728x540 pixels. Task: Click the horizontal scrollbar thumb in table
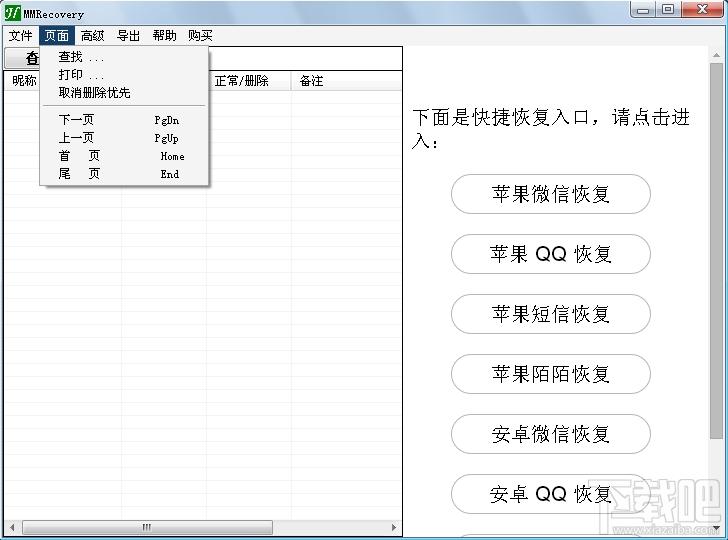coord(147,527)
